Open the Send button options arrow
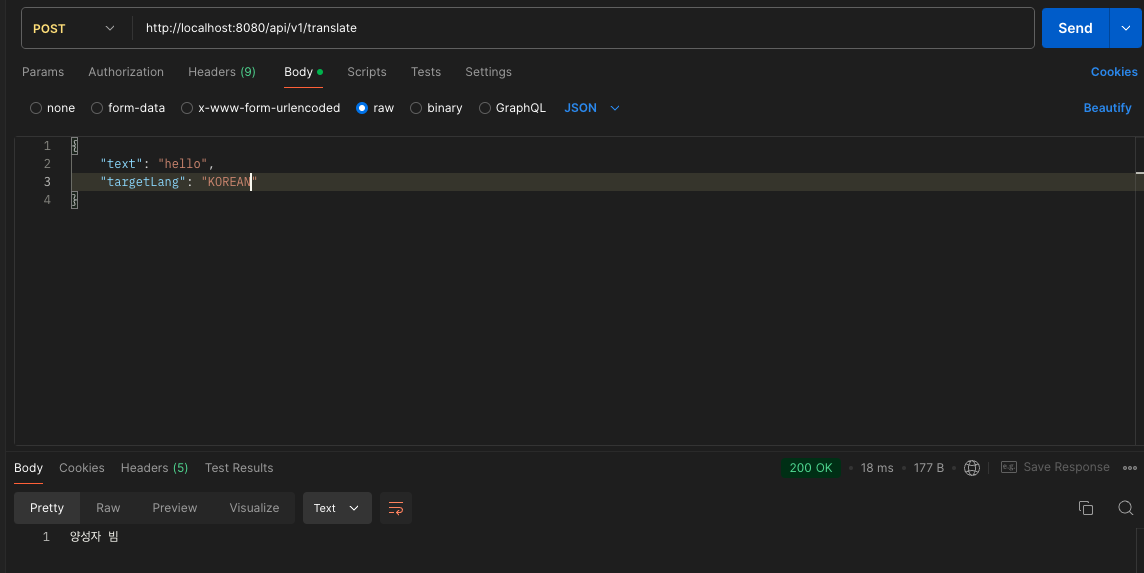 (x=1126, y=28)
